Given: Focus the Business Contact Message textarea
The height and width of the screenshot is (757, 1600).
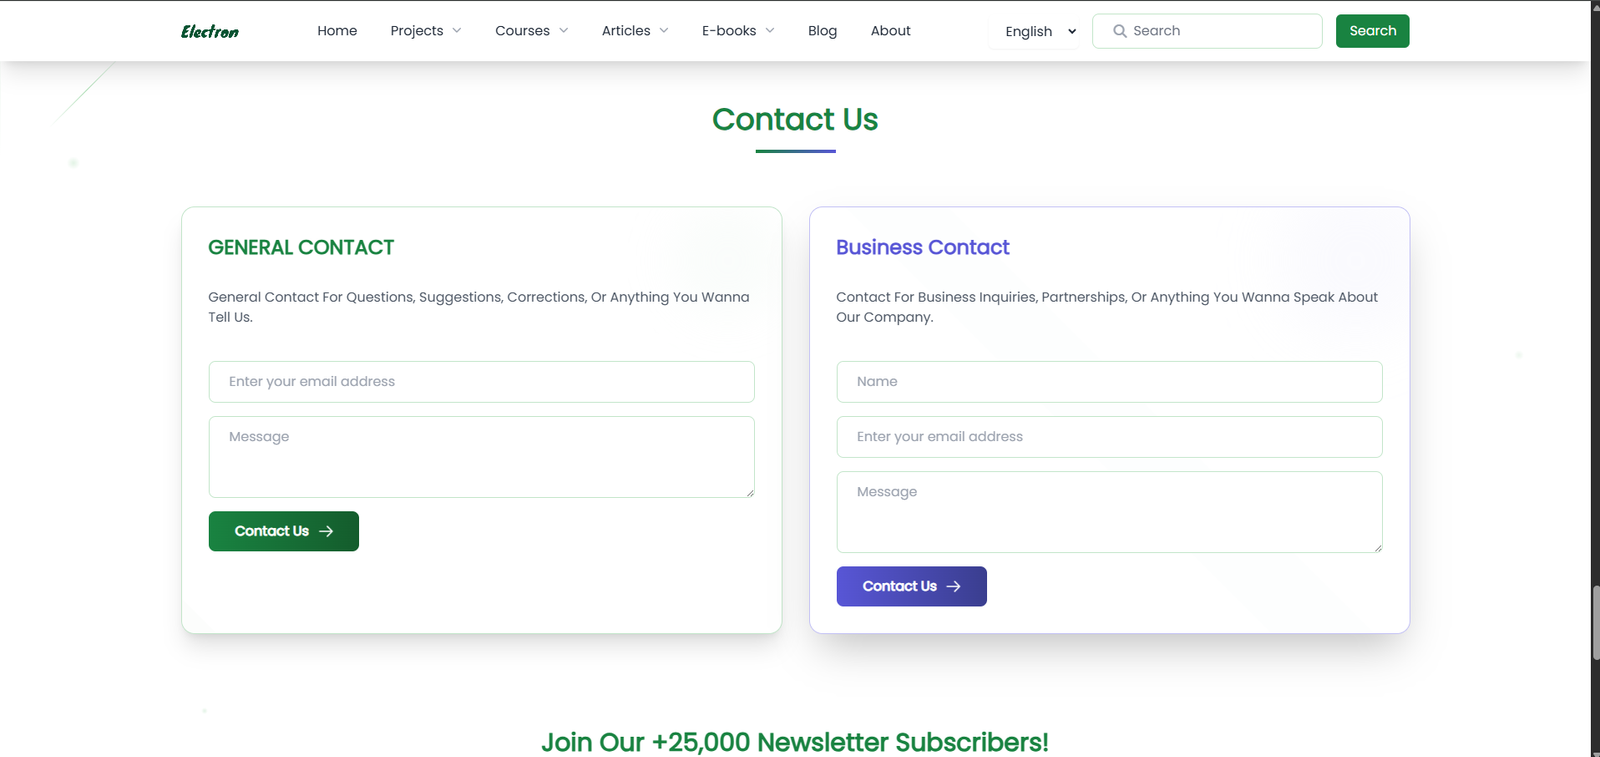Looking at the screenshot, I should (1109, 512).
